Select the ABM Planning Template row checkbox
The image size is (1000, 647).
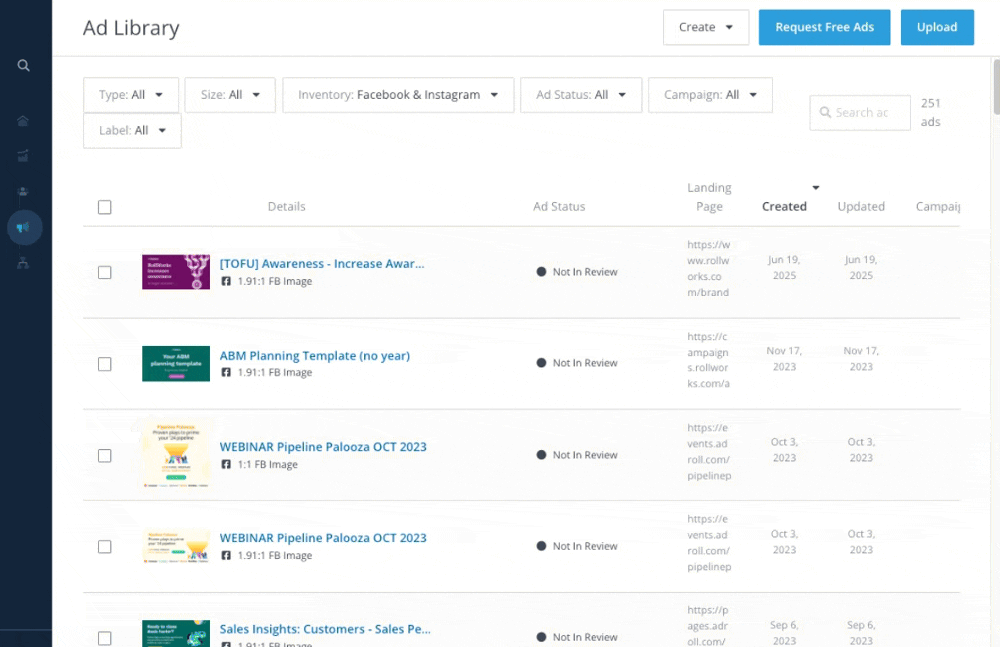point(105,364)
